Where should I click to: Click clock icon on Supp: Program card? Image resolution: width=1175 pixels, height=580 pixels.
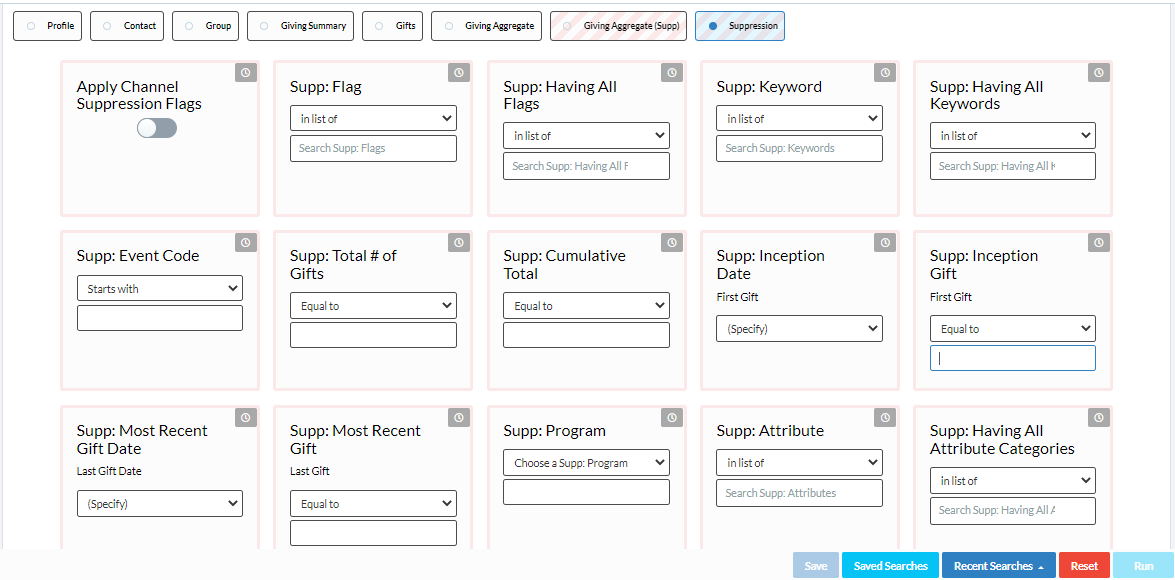click(672, 417)
